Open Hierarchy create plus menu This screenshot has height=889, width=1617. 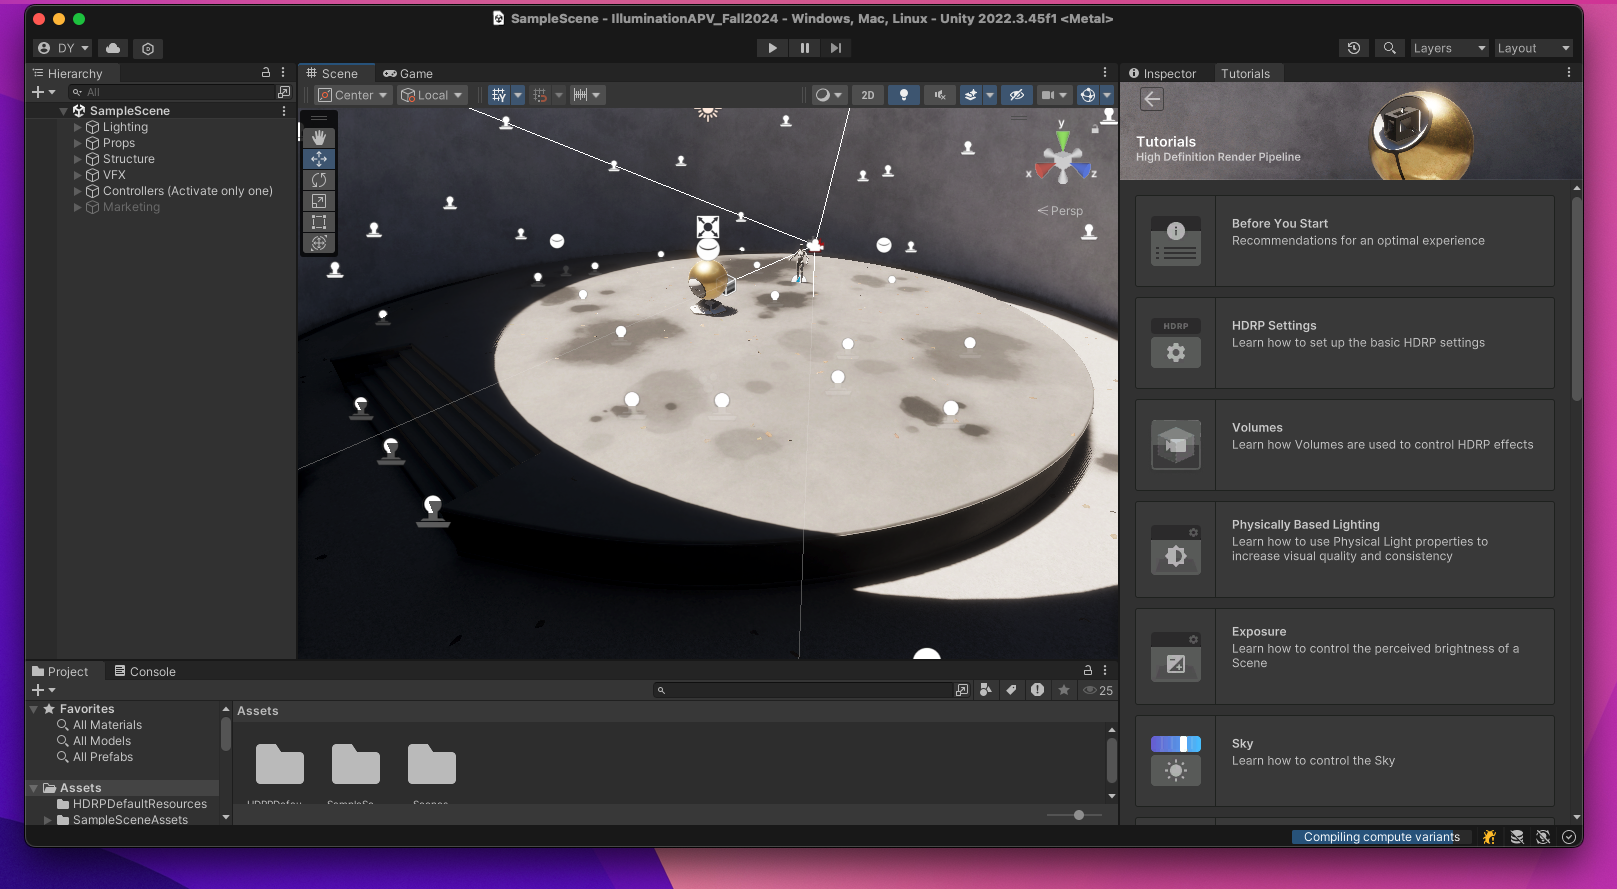pyautogui.click(x=43, y=92)
